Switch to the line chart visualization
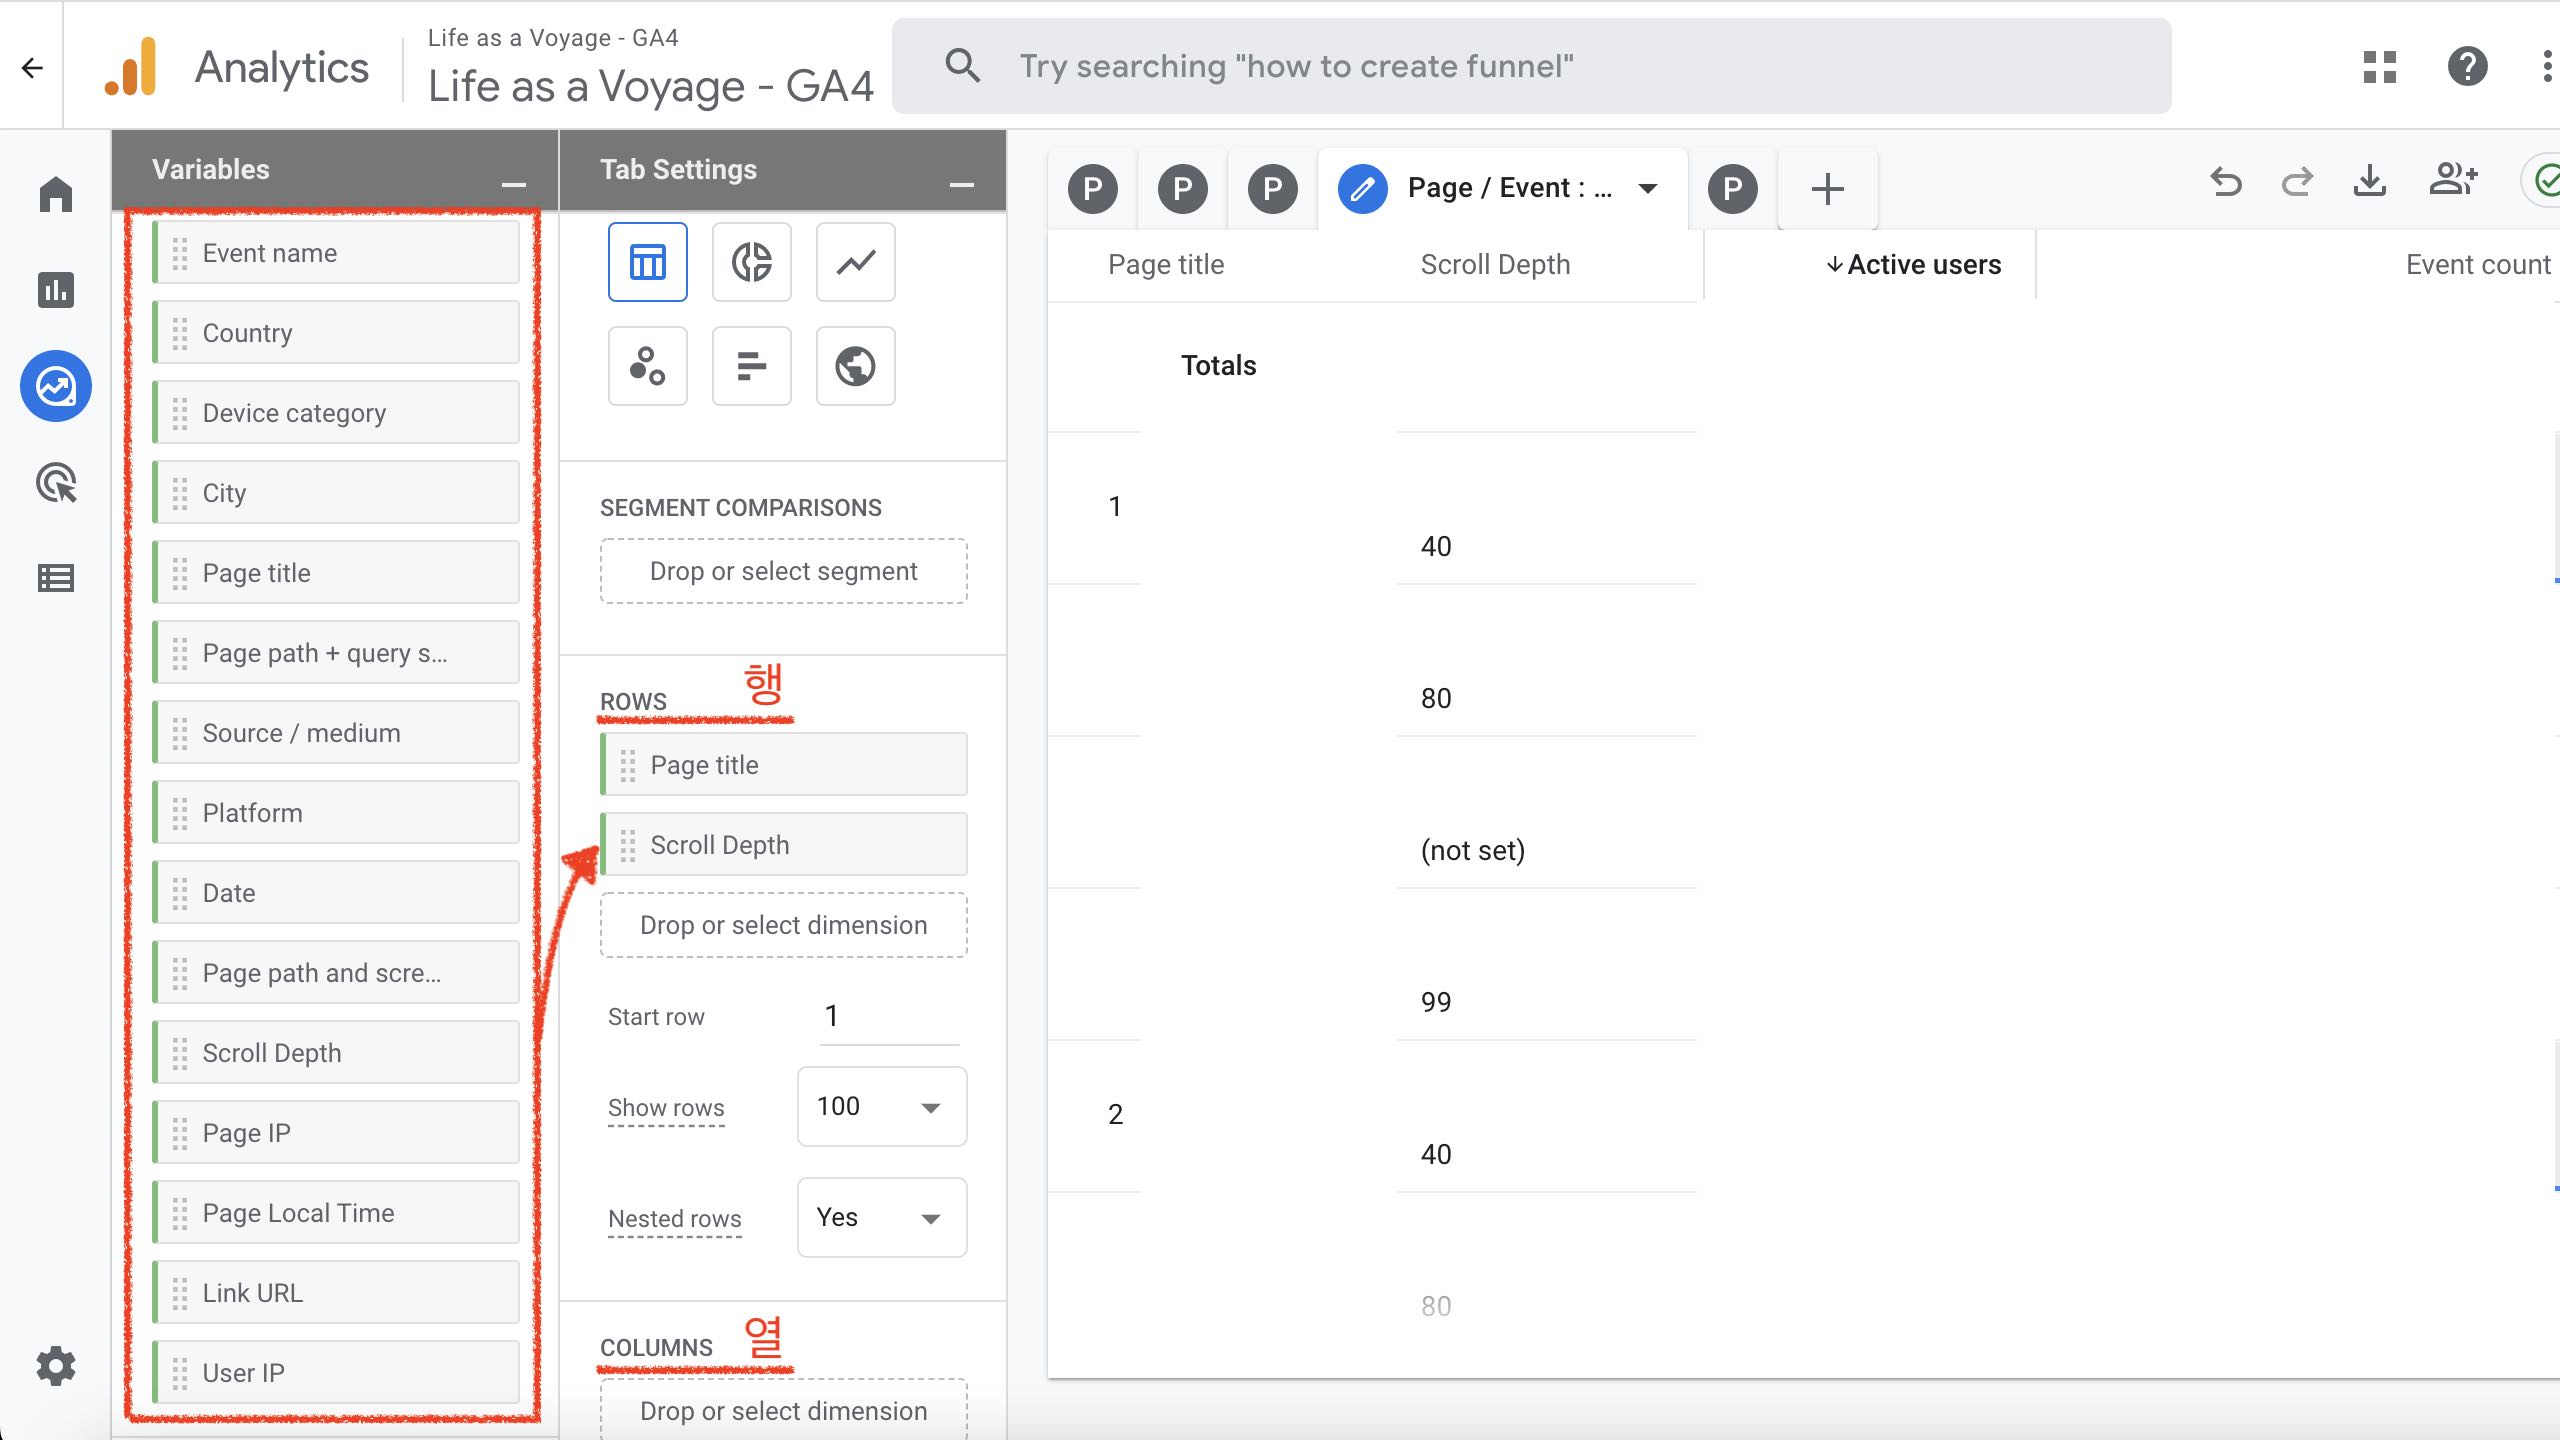 point(855,261)
